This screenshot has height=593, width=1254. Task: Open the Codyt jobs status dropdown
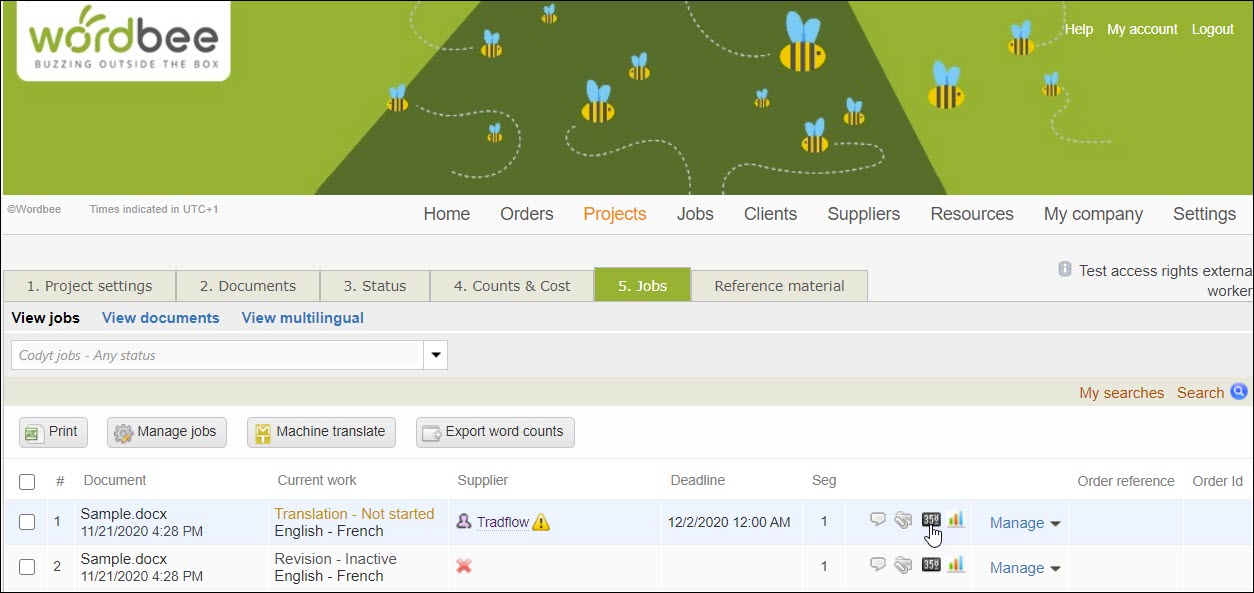click(435, 354)
